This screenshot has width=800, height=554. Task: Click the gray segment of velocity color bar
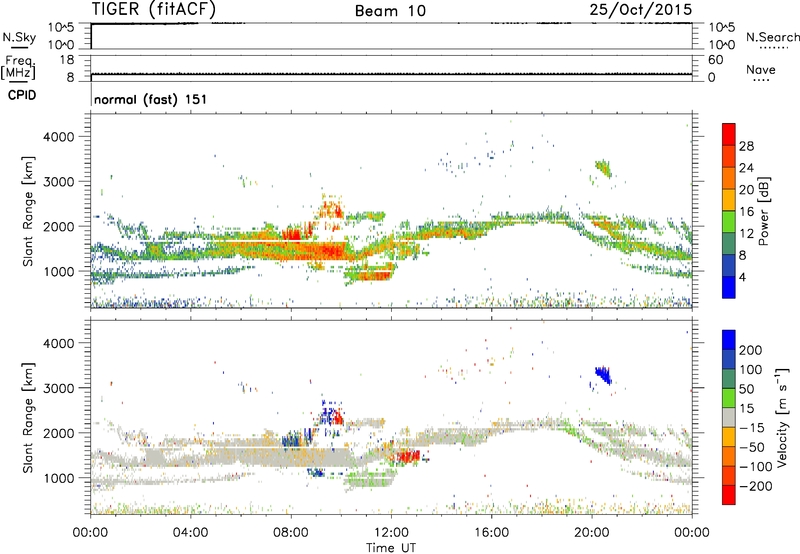729,417
